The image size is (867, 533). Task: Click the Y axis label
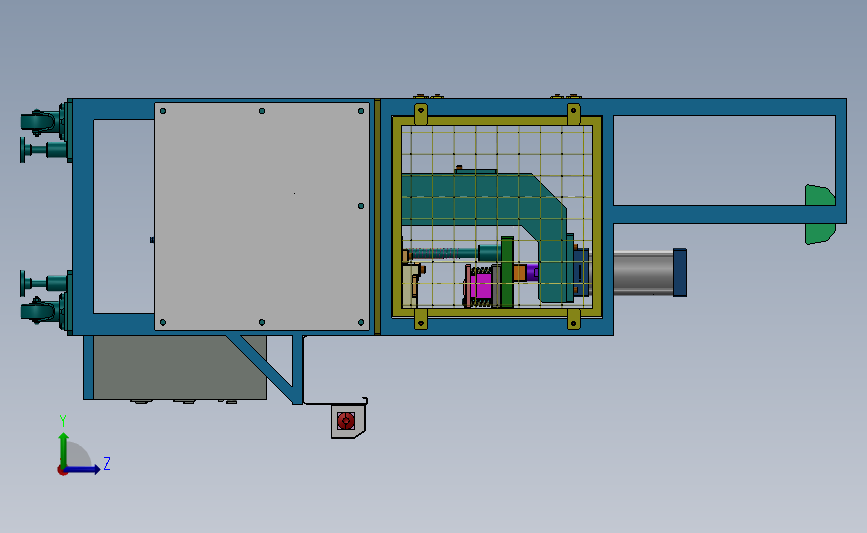click(x=63, y=421)
